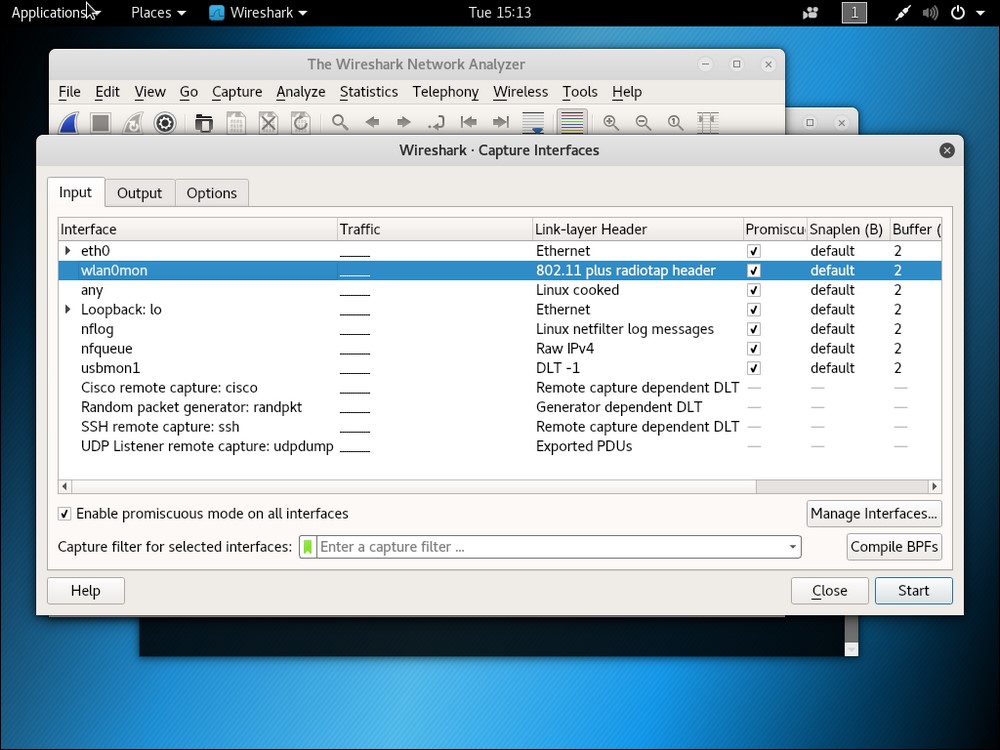This screenshot has width=1000, height=750.
Task: Click the network connection icon in top bar
Action: pyautogui.click(x=902, y=13)
